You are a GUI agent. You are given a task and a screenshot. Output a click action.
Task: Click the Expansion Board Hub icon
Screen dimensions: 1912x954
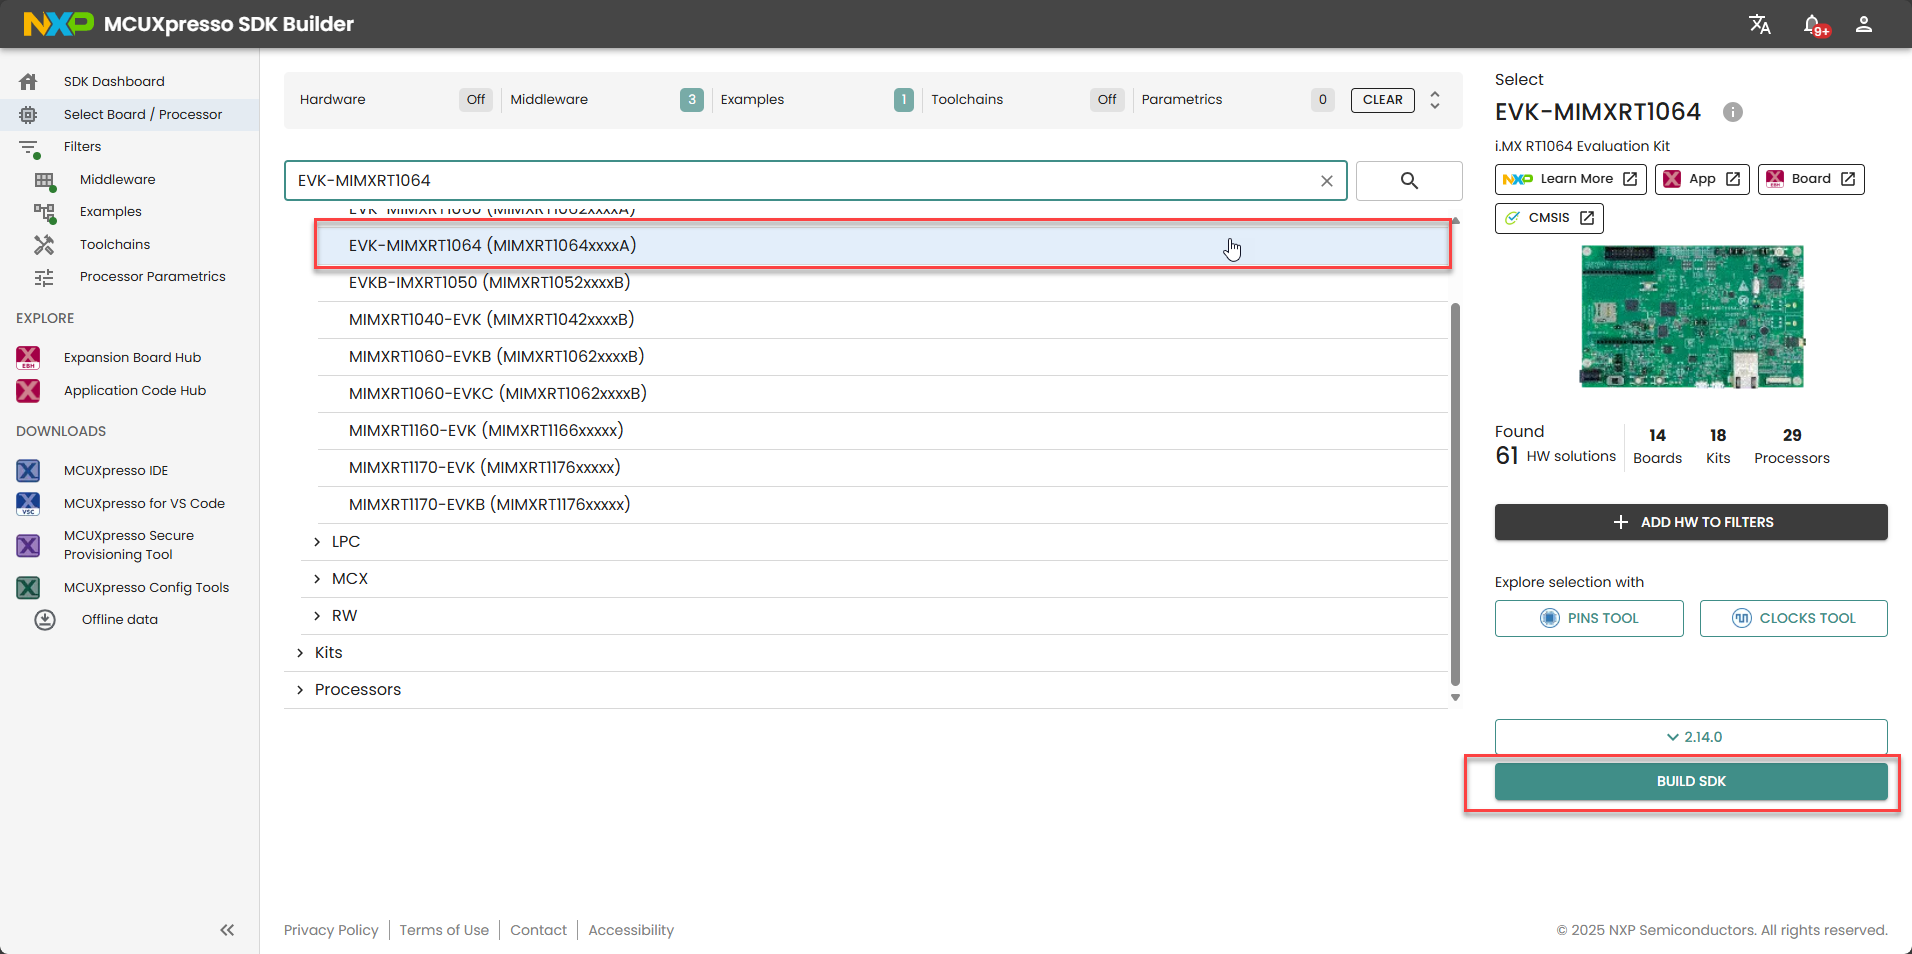click(x=28, y=357)
